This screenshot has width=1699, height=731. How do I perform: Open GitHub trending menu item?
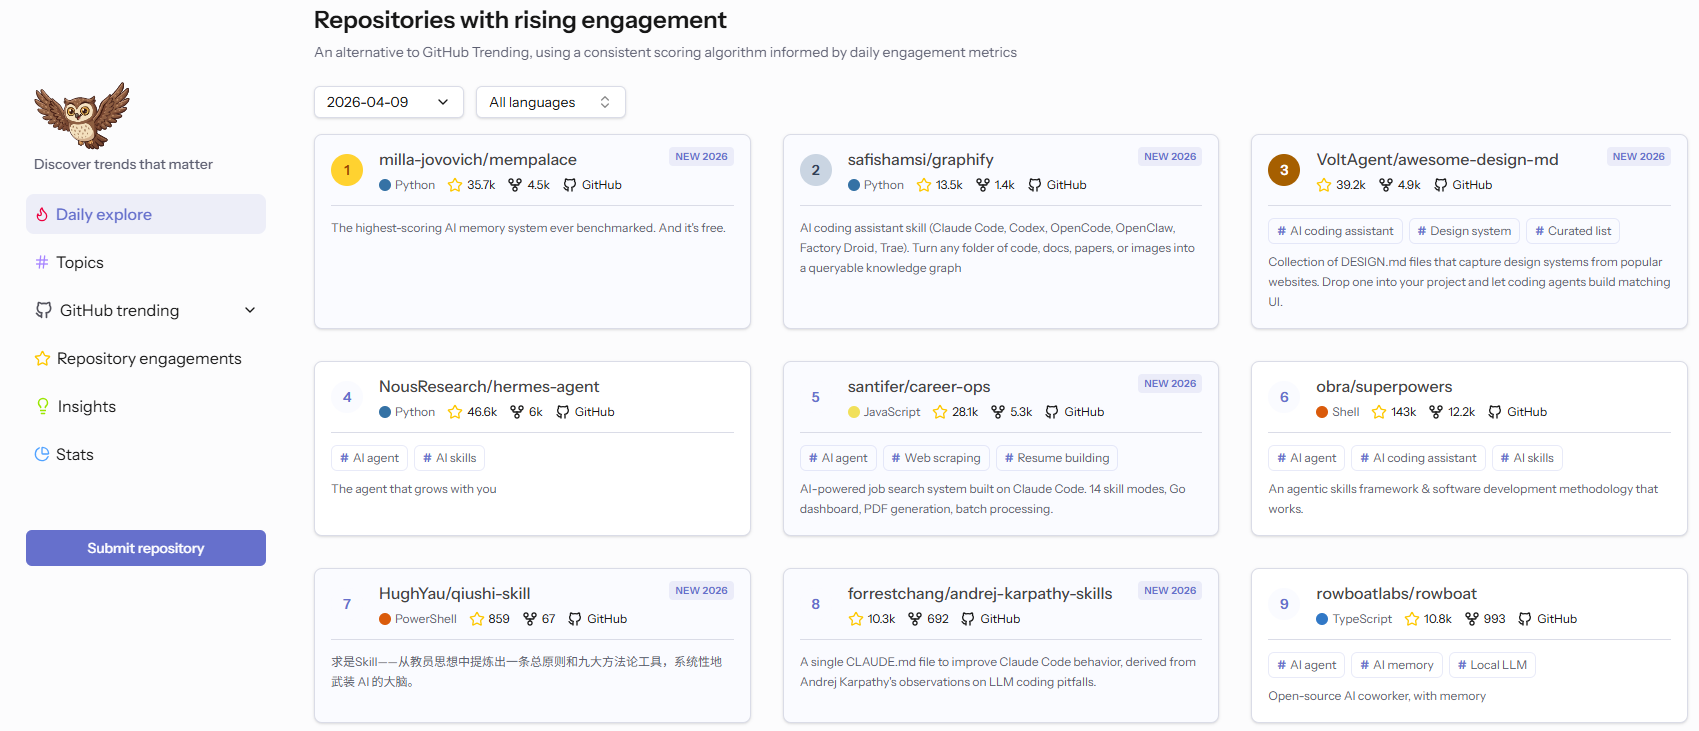[146, 310]
